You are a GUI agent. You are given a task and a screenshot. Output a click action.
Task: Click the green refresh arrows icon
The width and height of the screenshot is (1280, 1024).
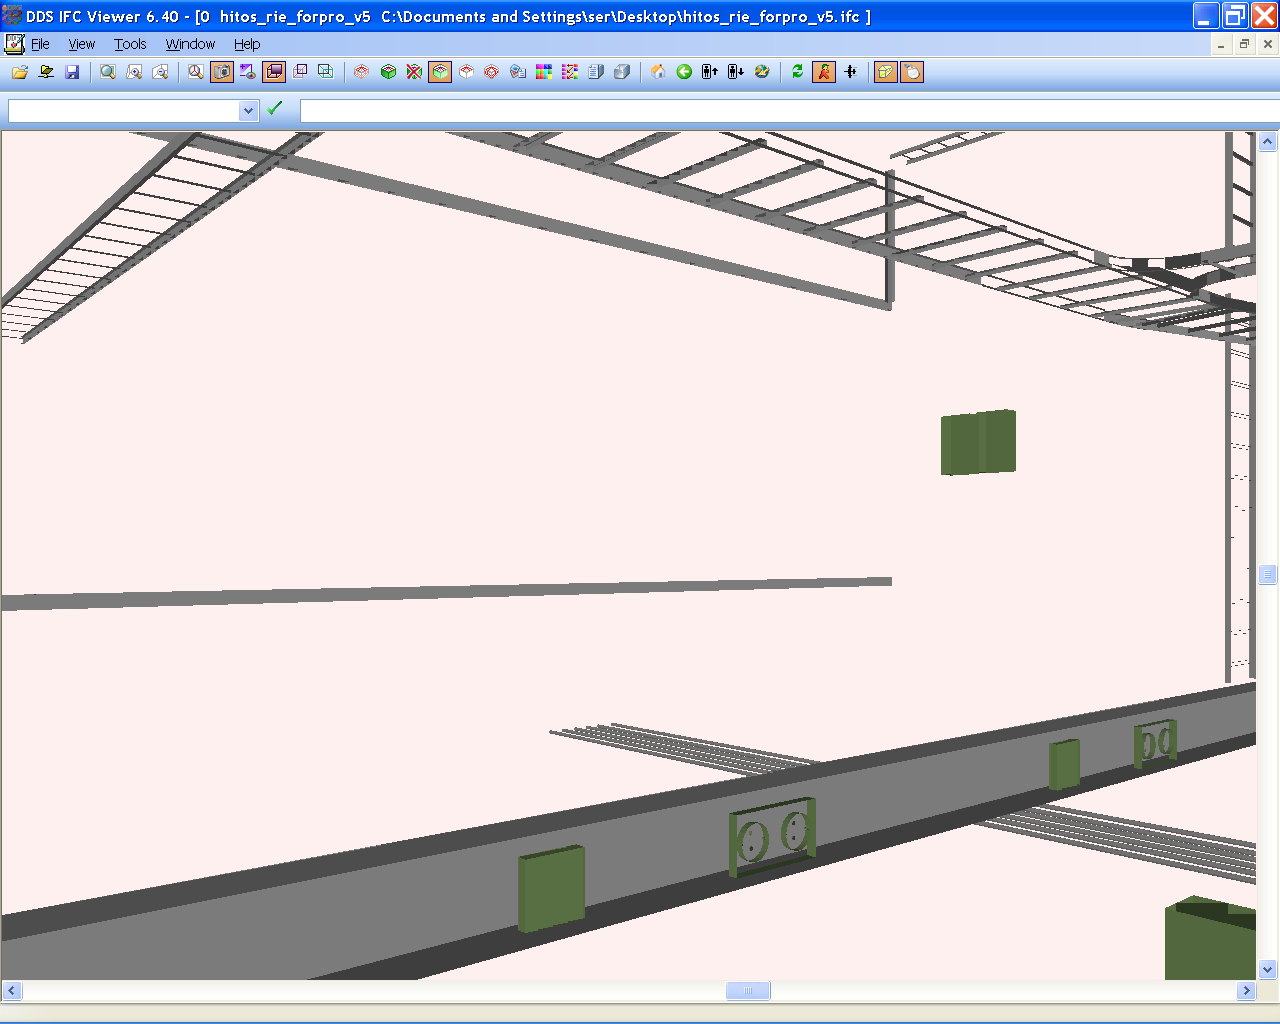pyautogui.click(x=798, y=72)
